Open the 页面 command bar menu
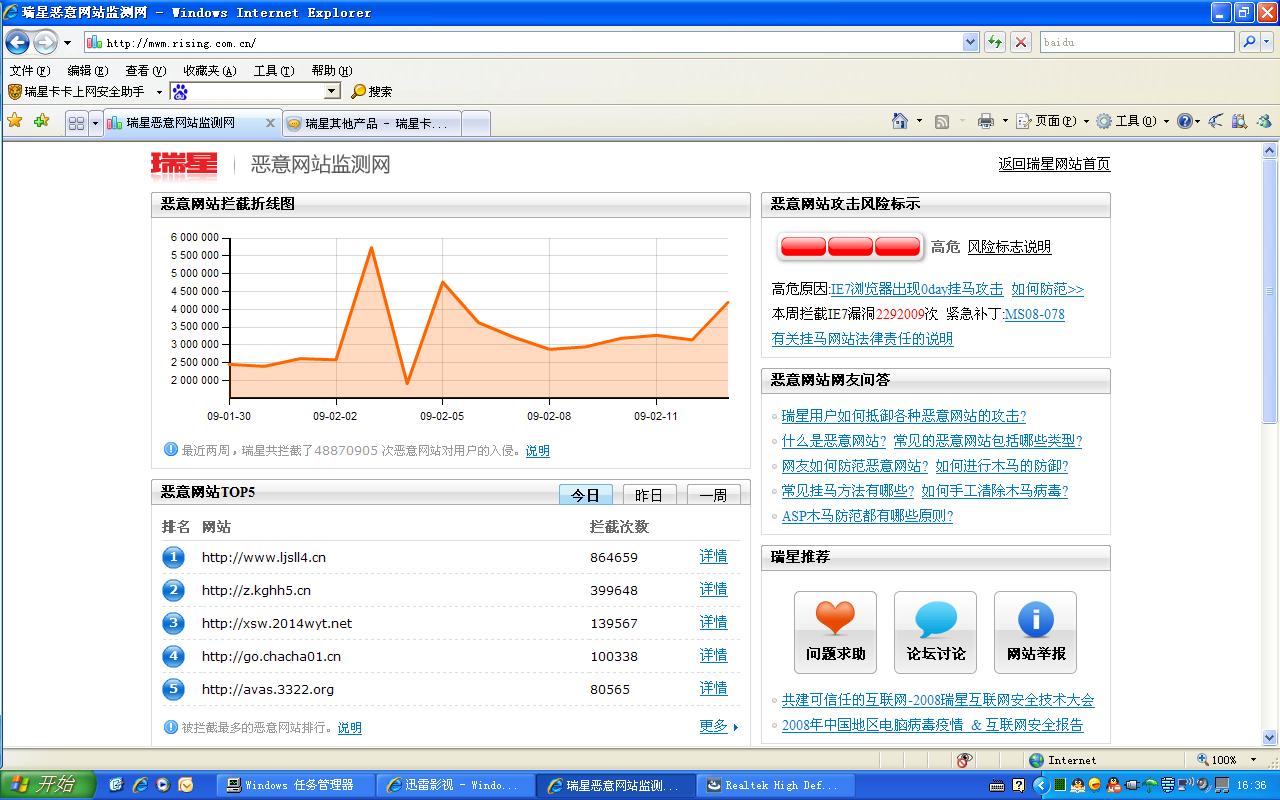The width and height of the screenshot is (1280, 800). [1053, 121]
